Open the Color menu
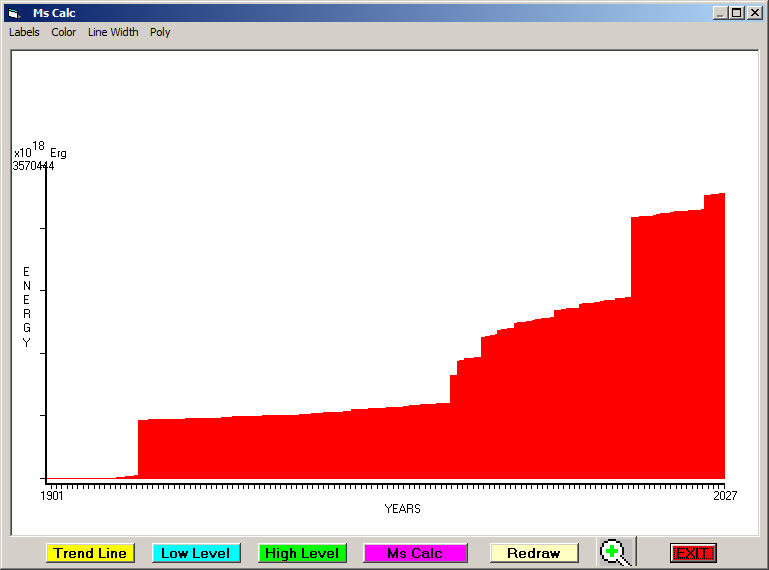769x570 pixels. pos(64,32)
